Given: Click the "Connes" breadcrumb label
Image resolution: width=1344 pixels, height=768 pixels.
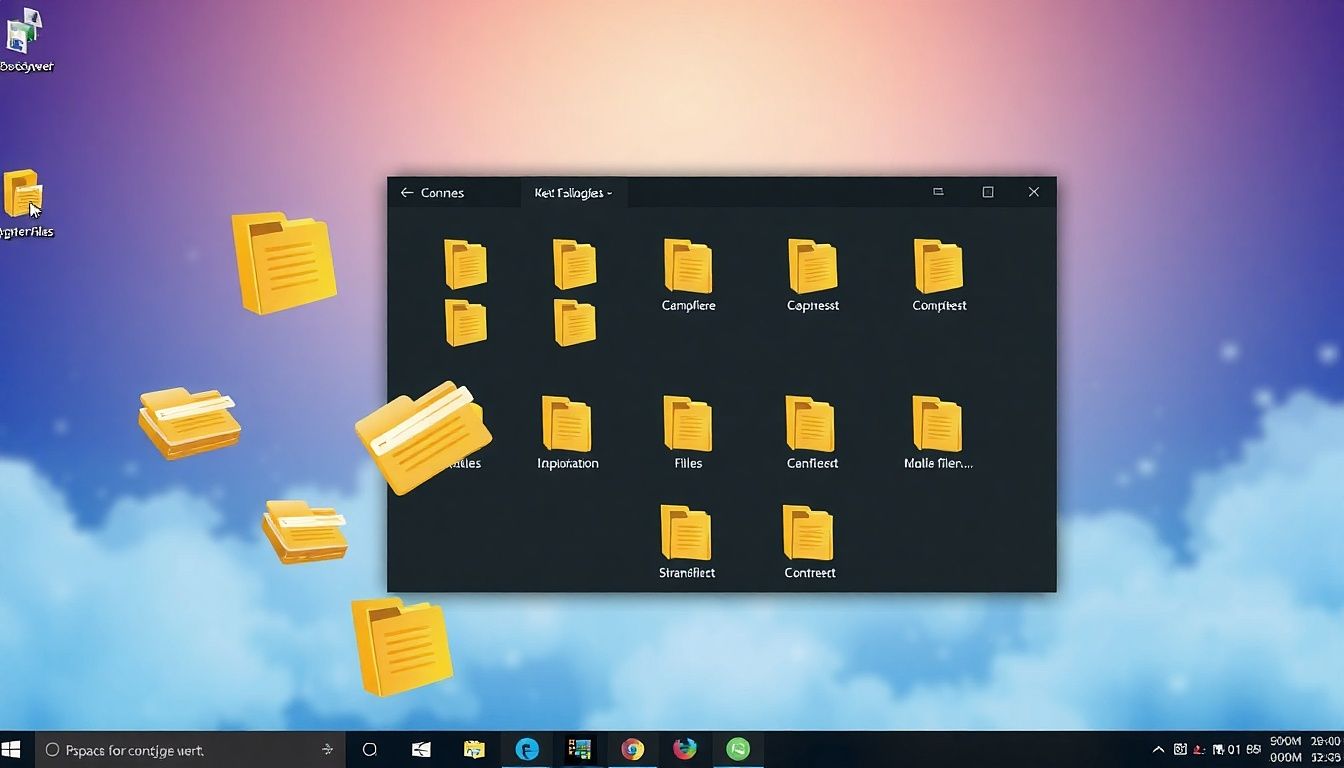Looking at the screenshot, I should 444,192.
